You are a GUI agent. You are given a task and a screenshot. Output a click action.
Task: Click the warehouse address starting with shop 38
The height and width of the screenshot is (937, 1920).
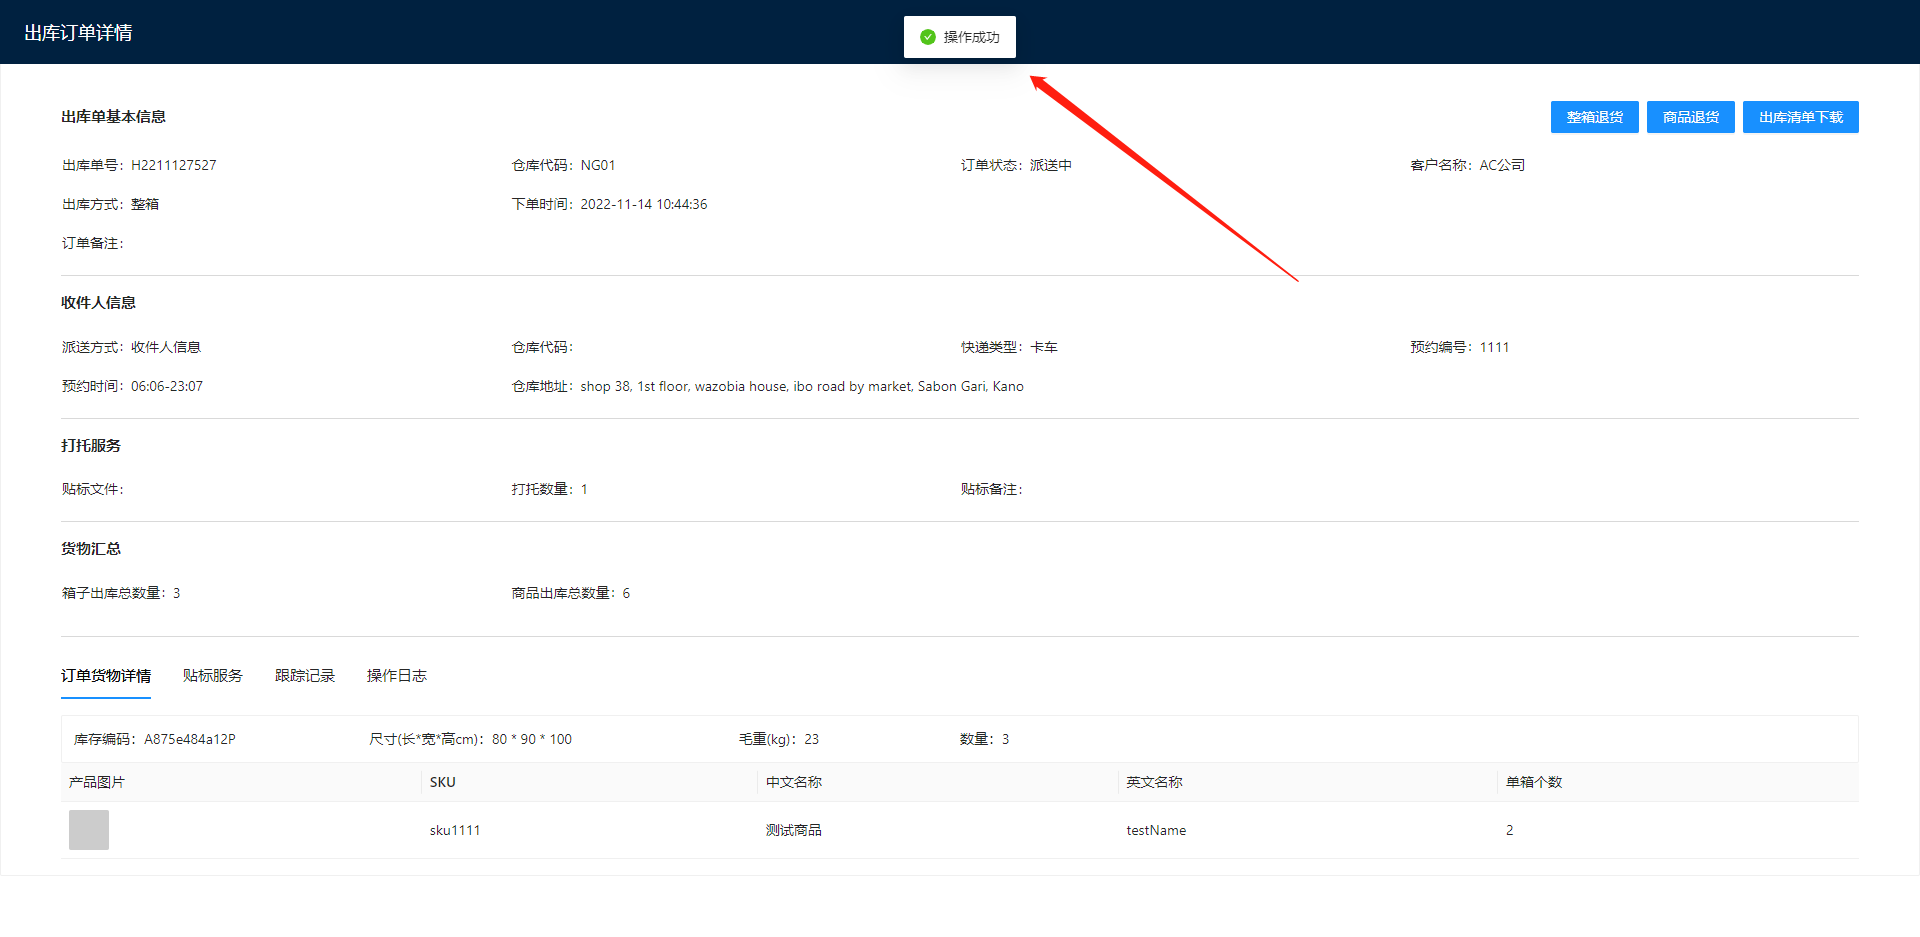802,386
